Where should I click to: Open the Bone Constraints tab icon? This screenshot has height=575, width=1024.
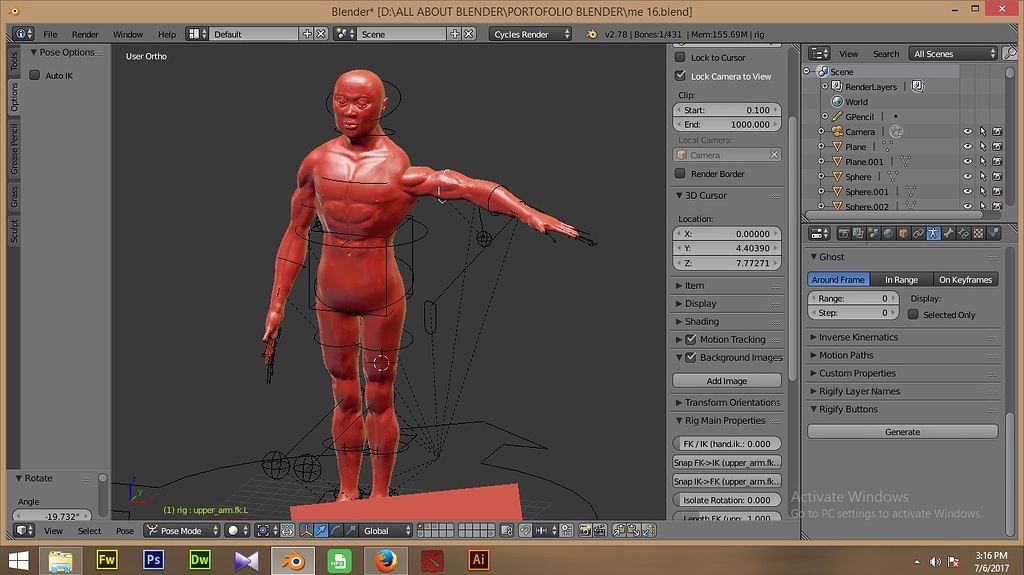coord(963,233)
